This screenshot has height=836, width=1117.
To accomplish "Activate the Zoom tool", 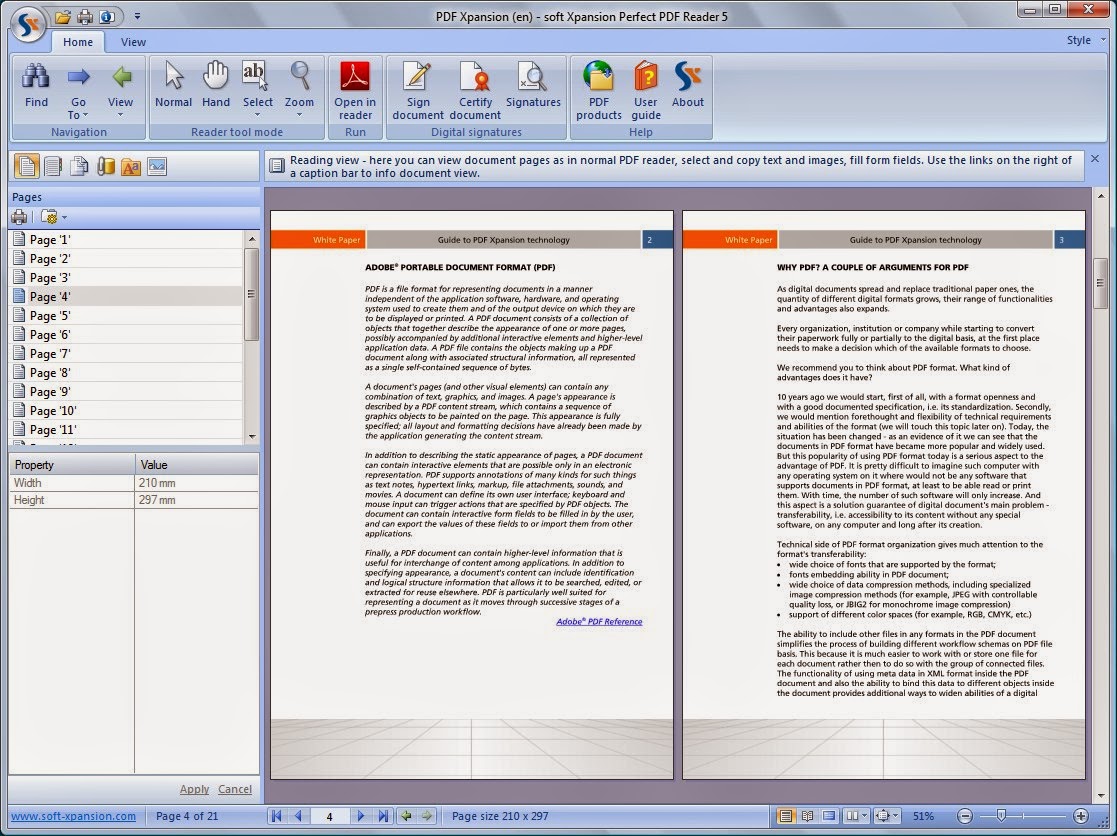I will click(x=299, y=84).
